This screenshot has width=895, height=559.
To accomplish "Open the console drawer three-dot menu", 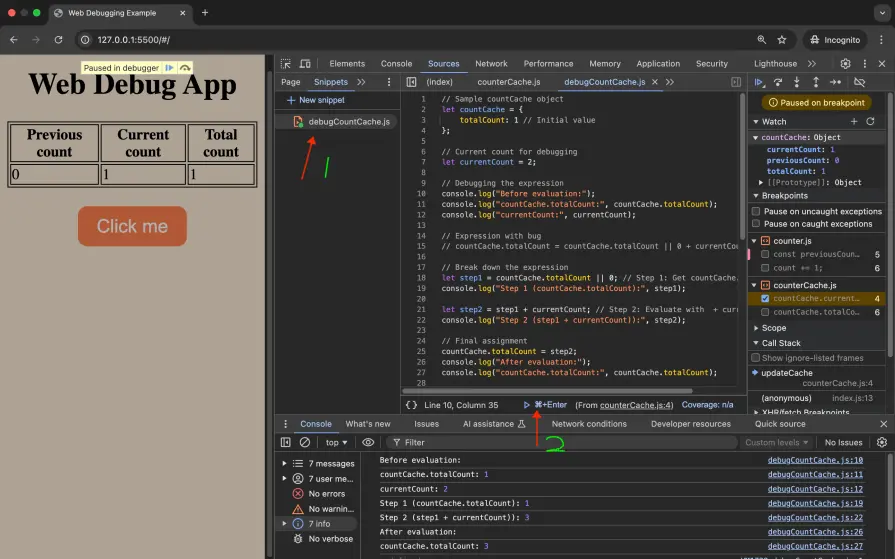I will 285,424.
